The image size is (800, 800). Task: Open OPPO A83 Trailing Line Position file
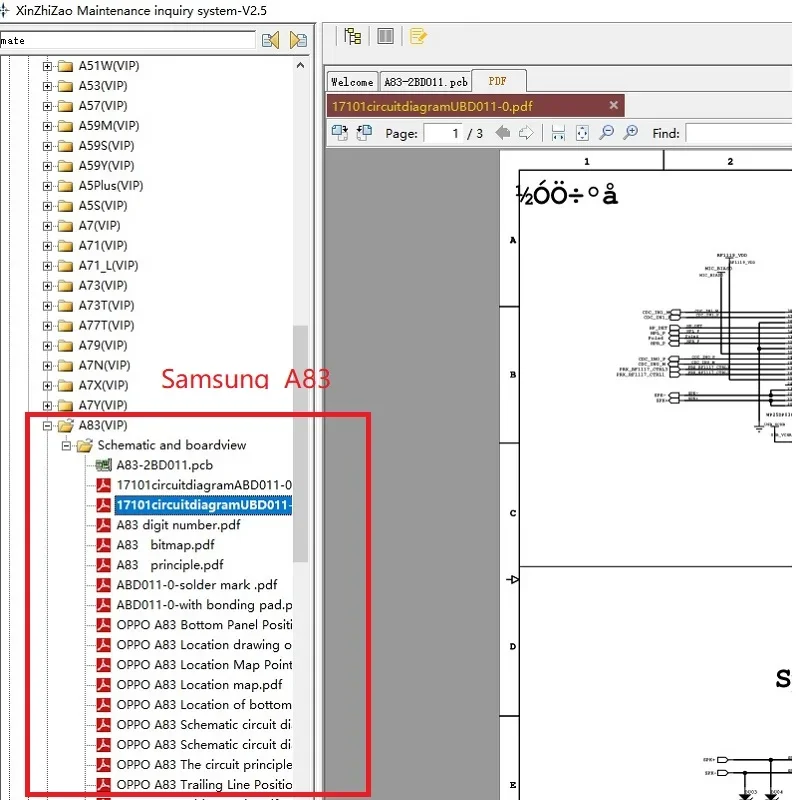(x=204, y=784)
